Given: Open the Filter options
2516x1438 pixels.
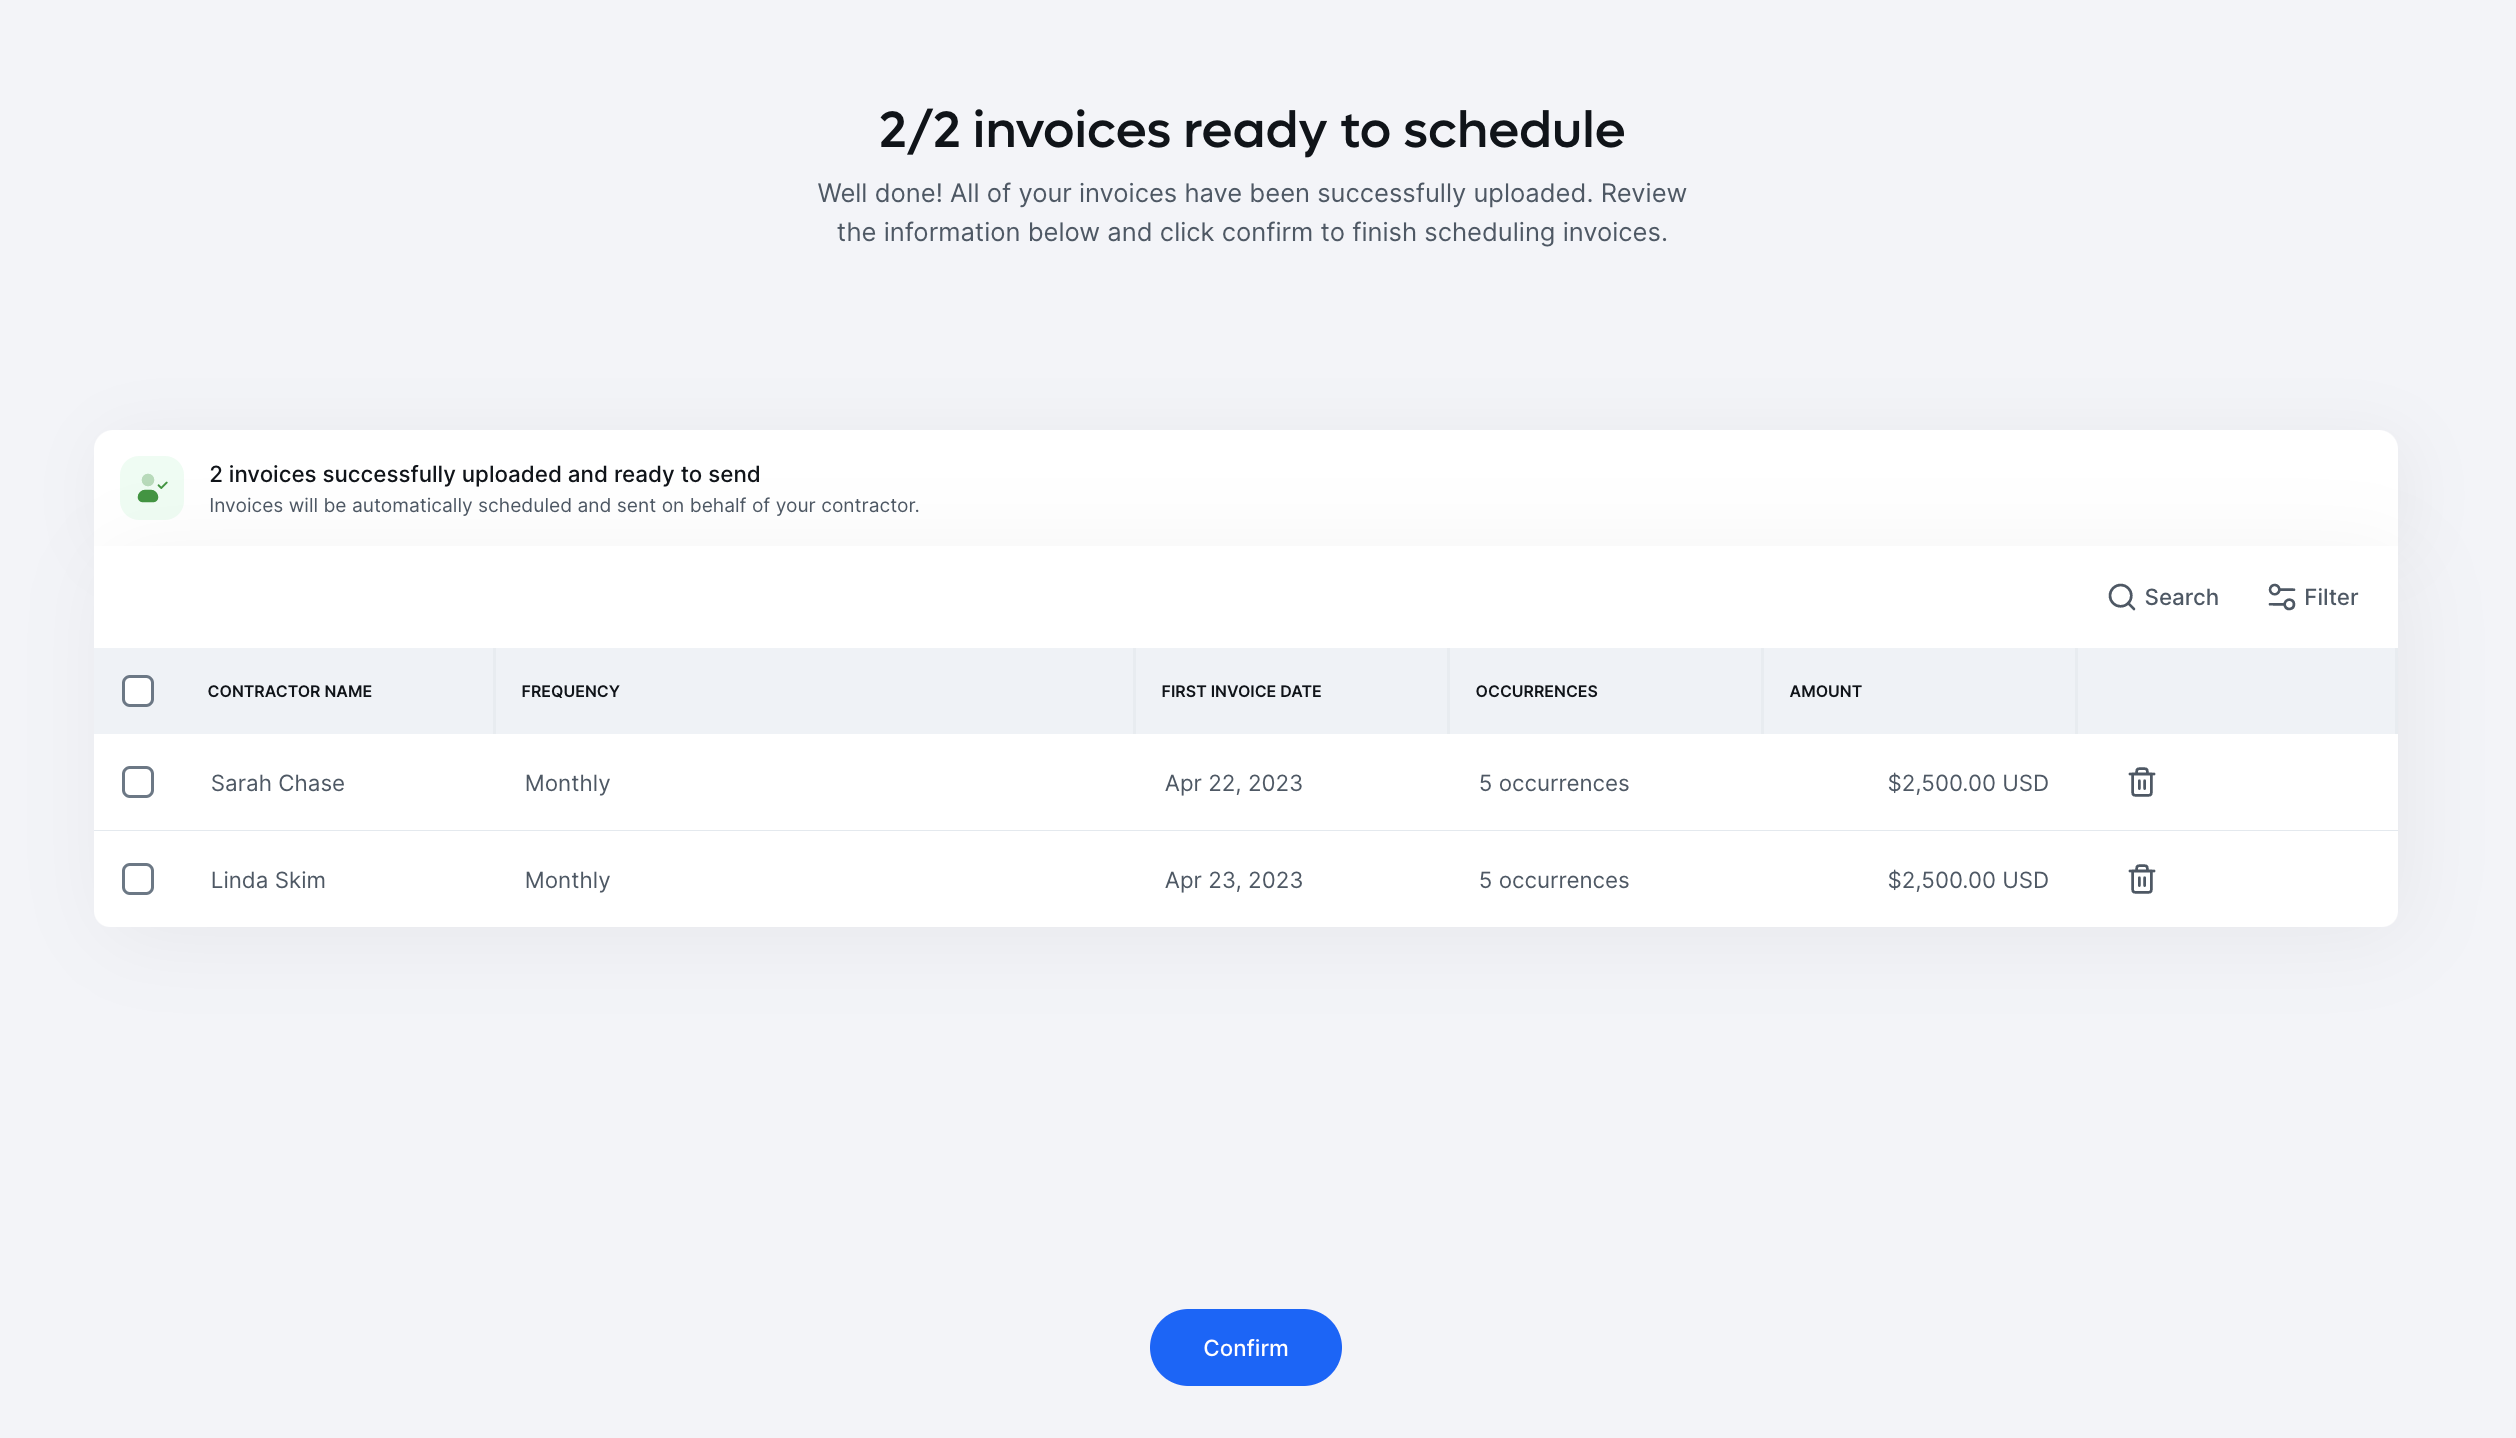Looking at the screenshot, I should [2311, 597].
